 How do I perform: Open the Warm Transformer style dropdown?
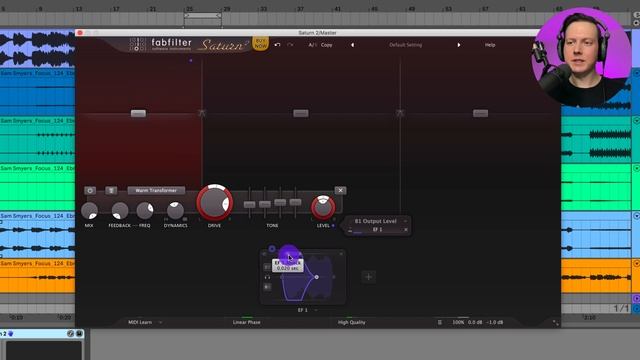coord(156,191)
